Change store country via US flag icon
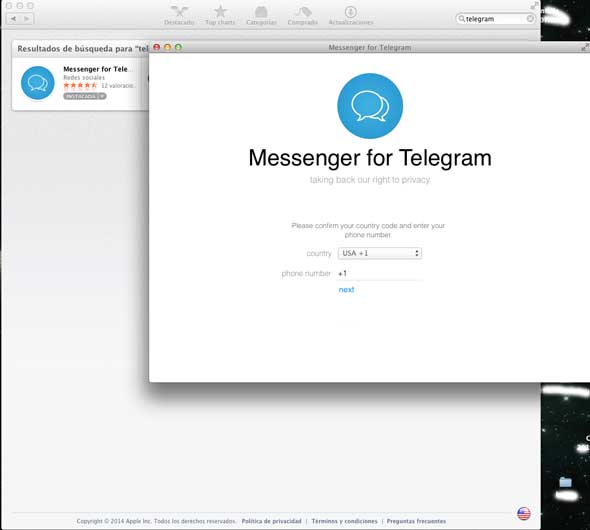590x530 pixels. tap(524, 513)
